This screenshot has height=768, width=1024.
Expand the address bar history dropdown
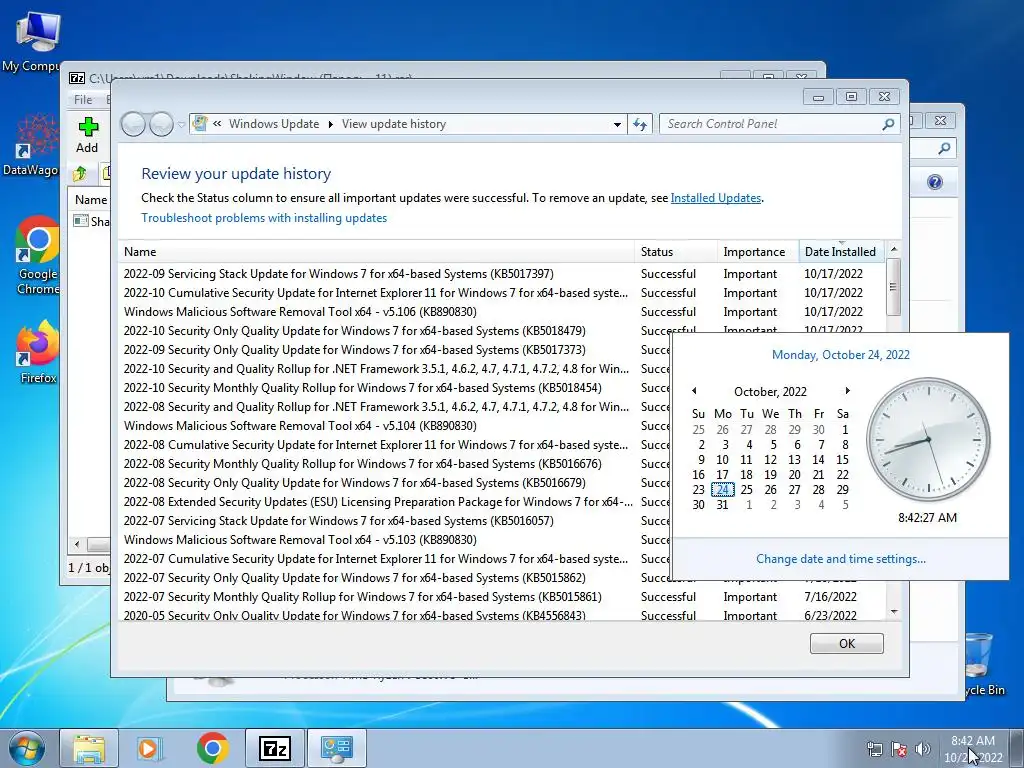coord(617,124)
